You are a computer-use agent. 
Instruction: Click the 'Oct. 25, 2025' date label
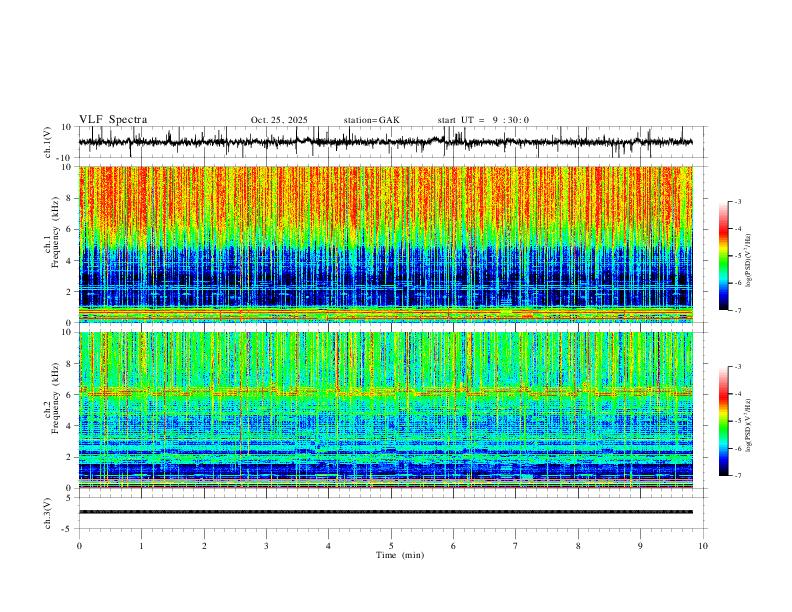tap(279, 120)
